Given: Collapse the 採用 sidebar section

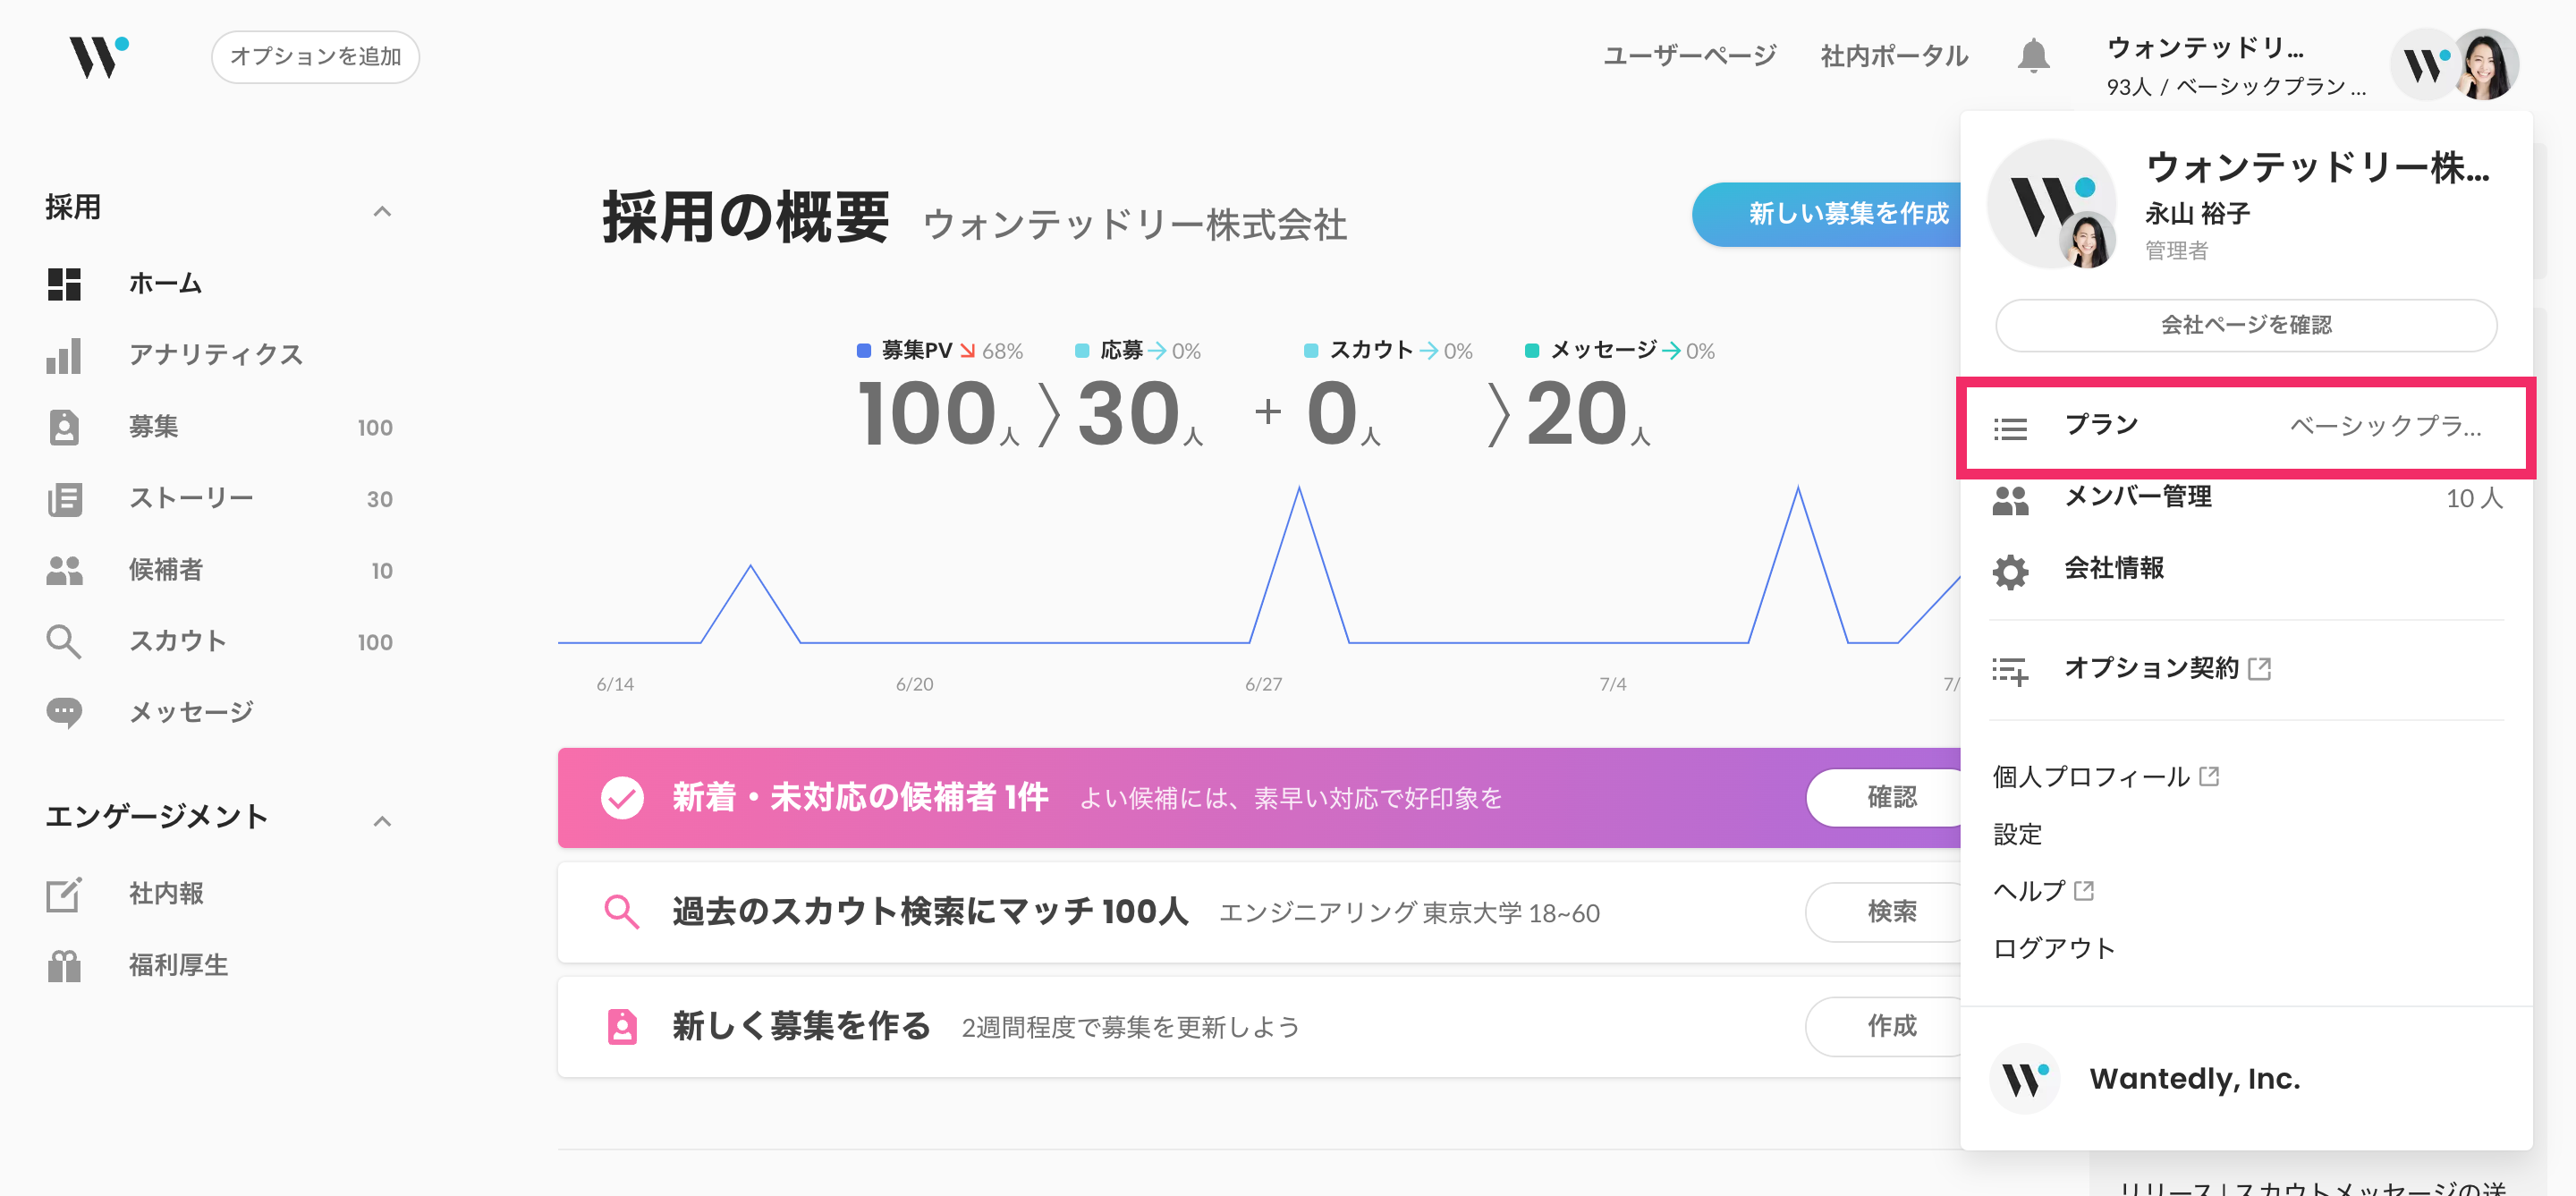Looking at the screenshot, I should click(381, 210).
